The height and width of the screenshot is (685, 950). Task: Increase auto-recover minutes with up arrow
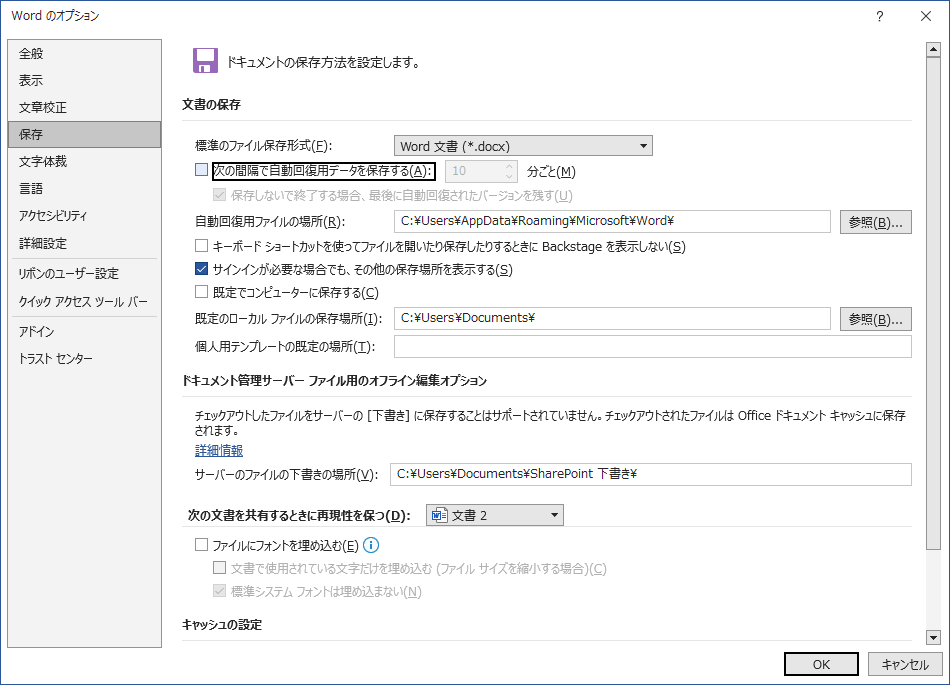pyautogui.click(x=510, y=166)
